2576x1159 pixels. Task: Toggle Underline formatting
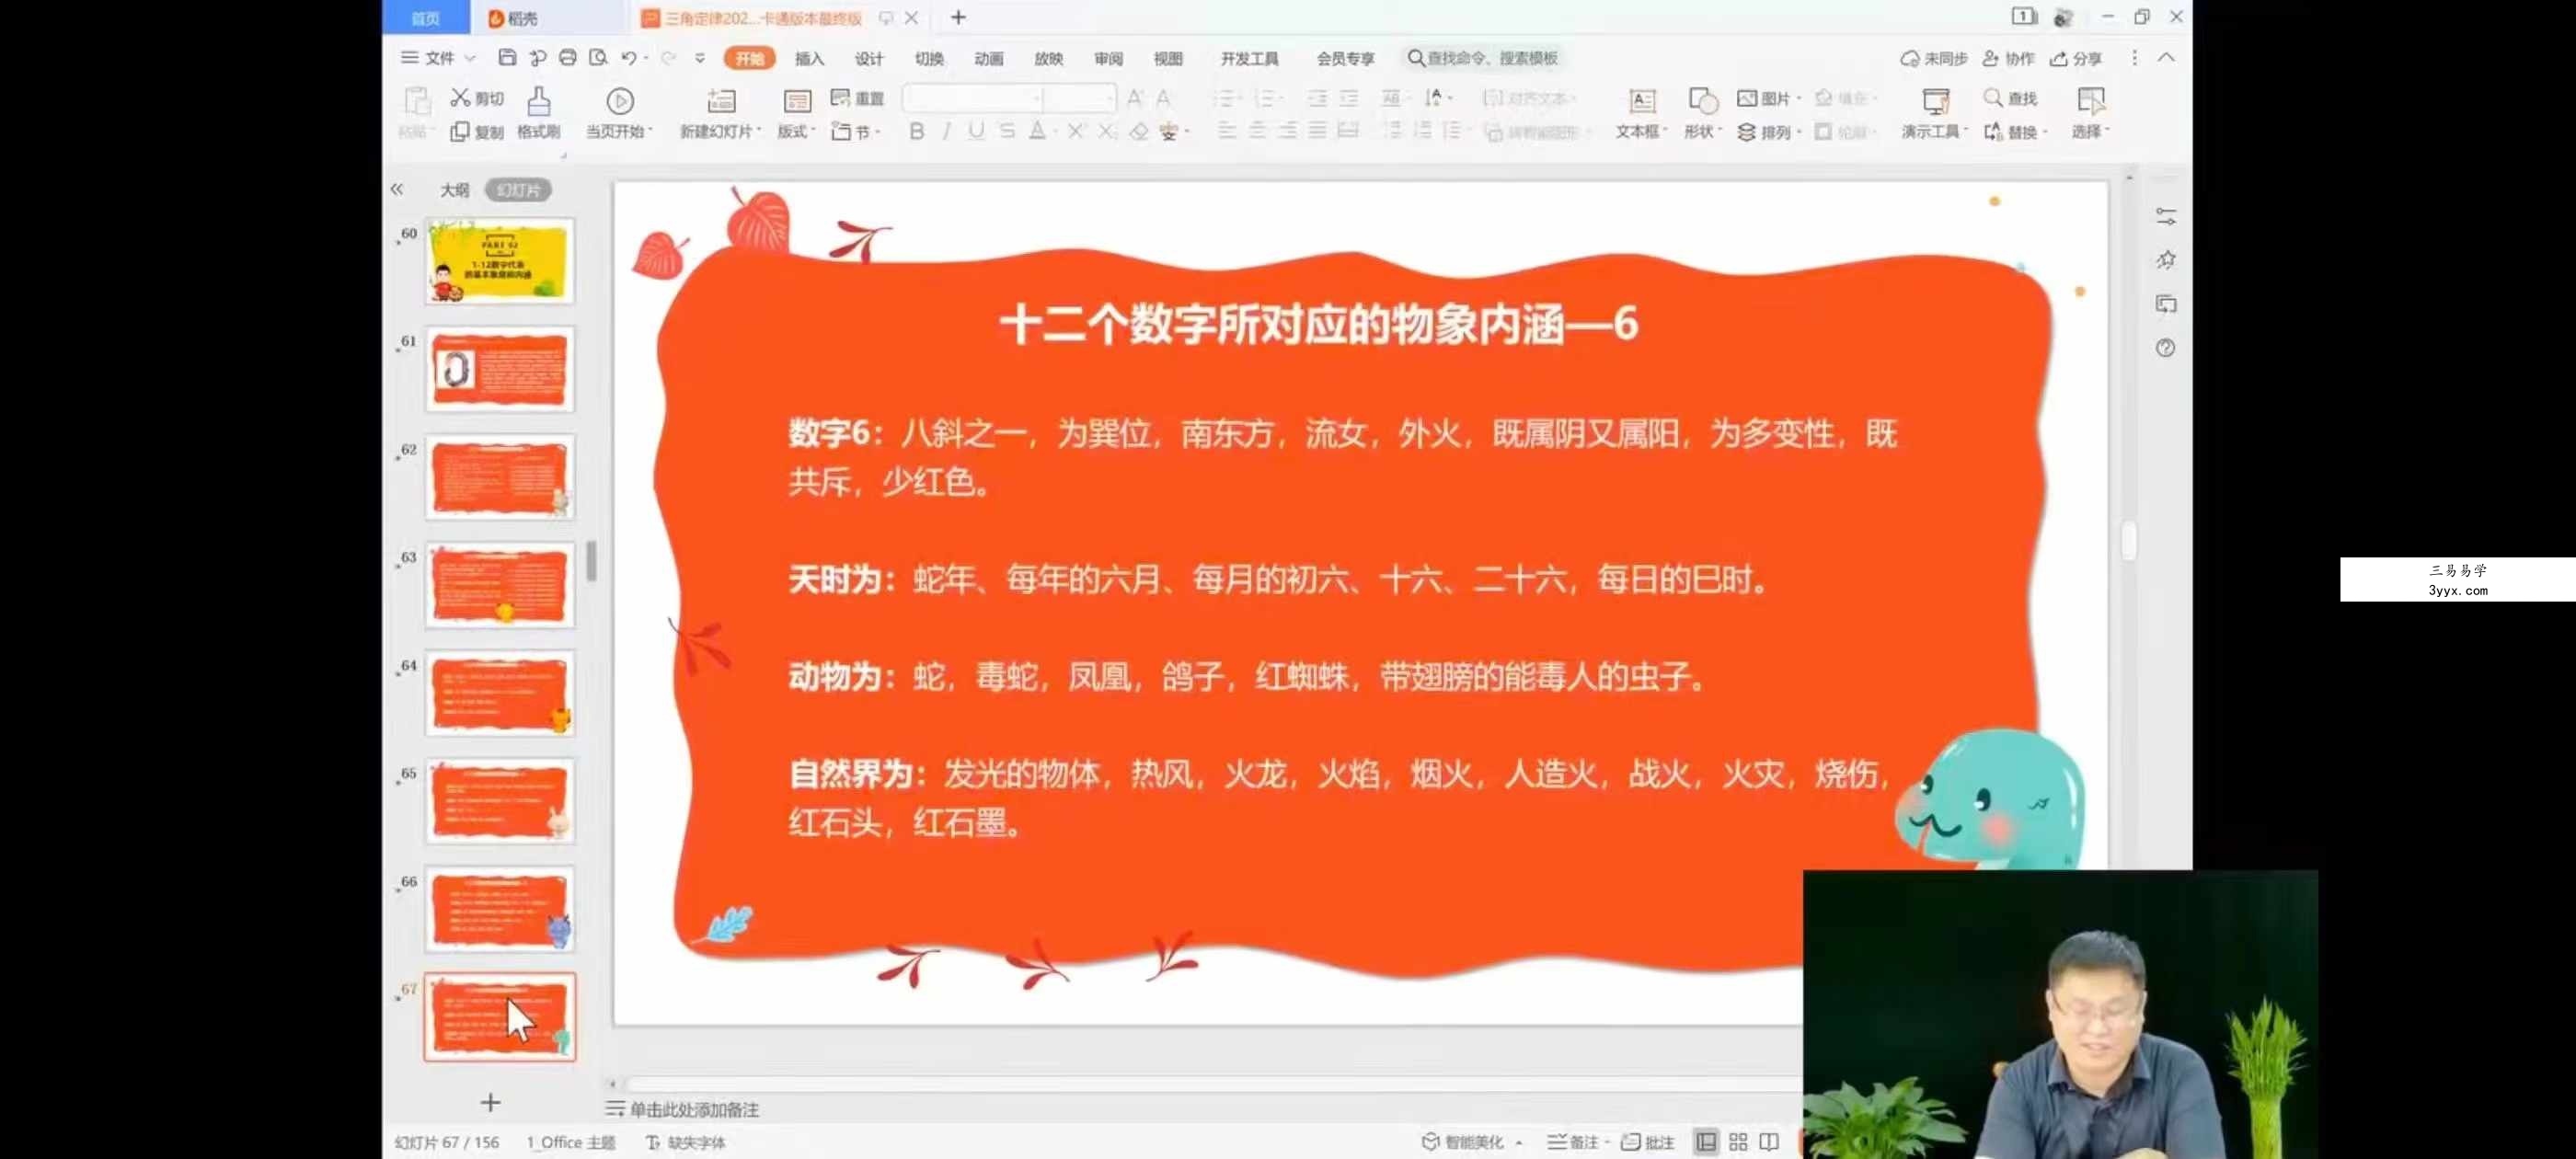pyautogui.click(x=976, y=131)
